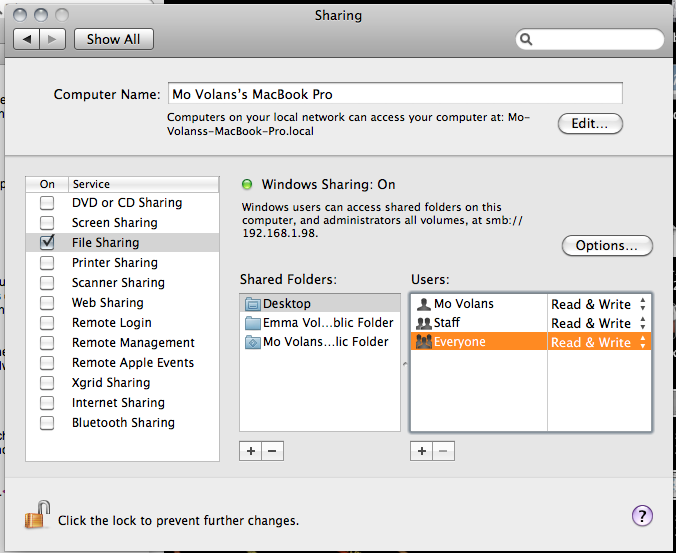The height and width of the screenshot is (553, 676).
Task: Uncheck the File Sharing checkbox
Action: (47, 243)
